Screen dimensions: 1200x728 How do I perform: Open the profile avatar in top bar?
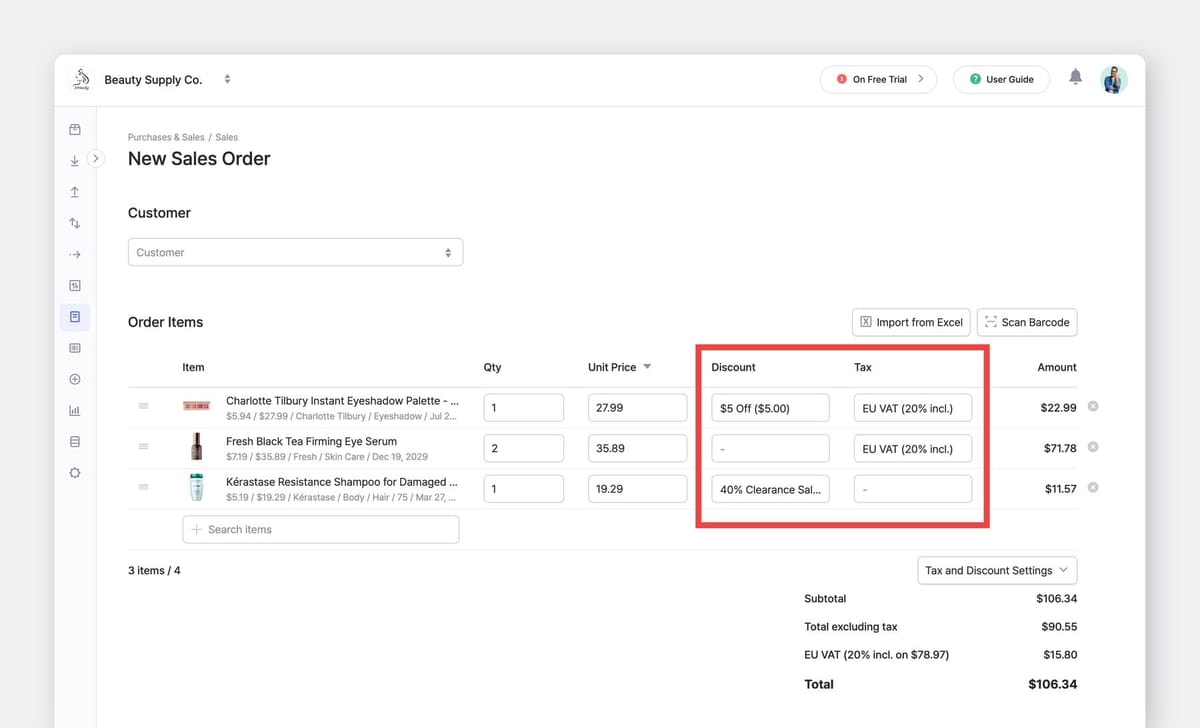pos(1113,79)
